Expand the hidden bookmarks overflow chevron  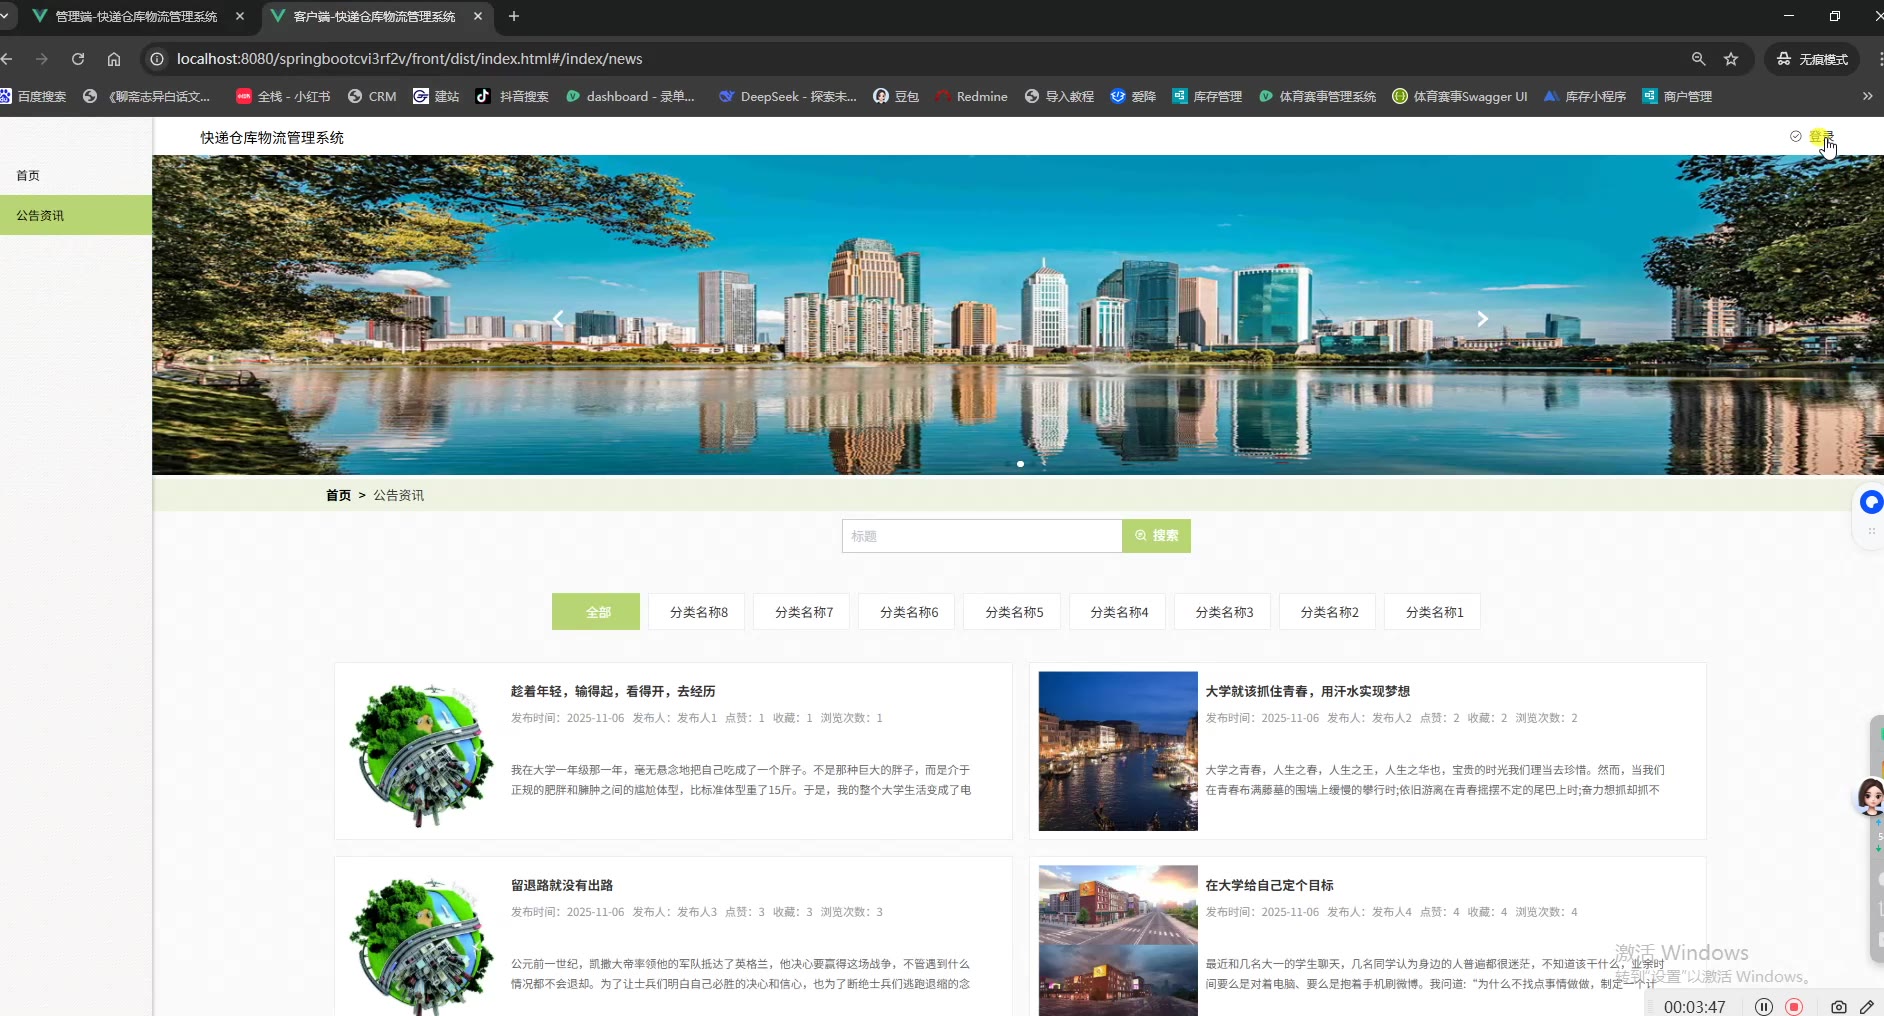click(x=1867, y=96)
